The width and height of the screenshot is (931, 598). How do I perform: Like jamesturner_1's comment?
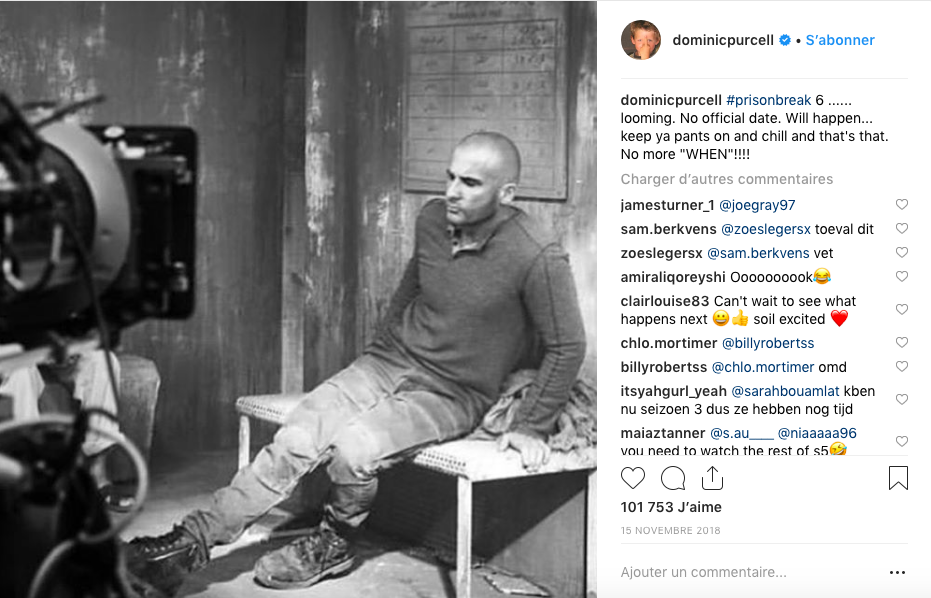901,204
